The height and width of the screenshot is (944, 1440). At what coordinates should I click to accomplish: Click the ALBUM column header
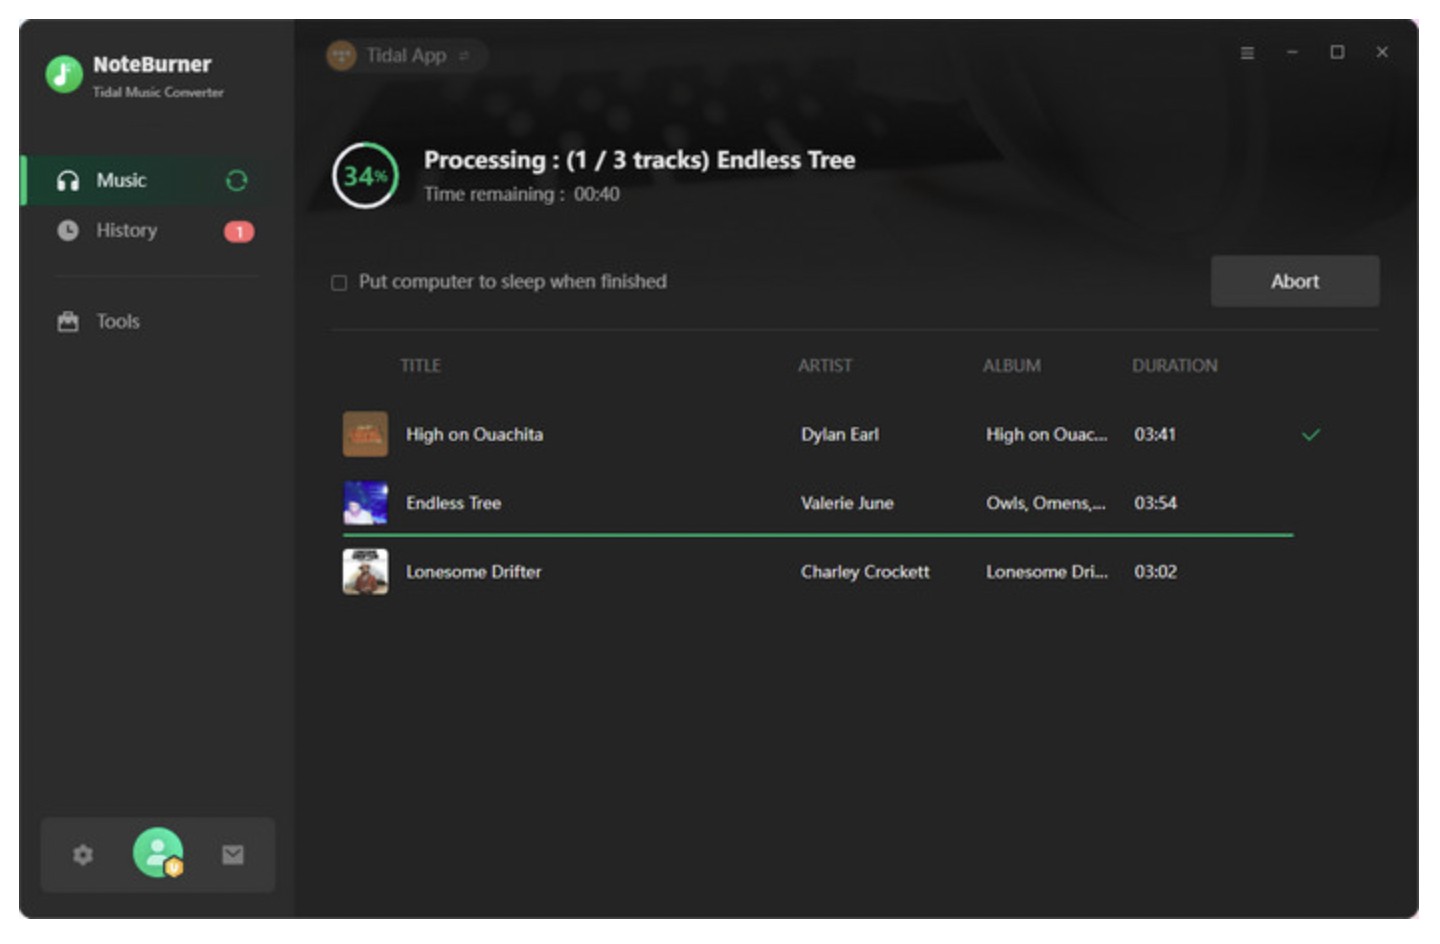click(x=1011, y=366)
